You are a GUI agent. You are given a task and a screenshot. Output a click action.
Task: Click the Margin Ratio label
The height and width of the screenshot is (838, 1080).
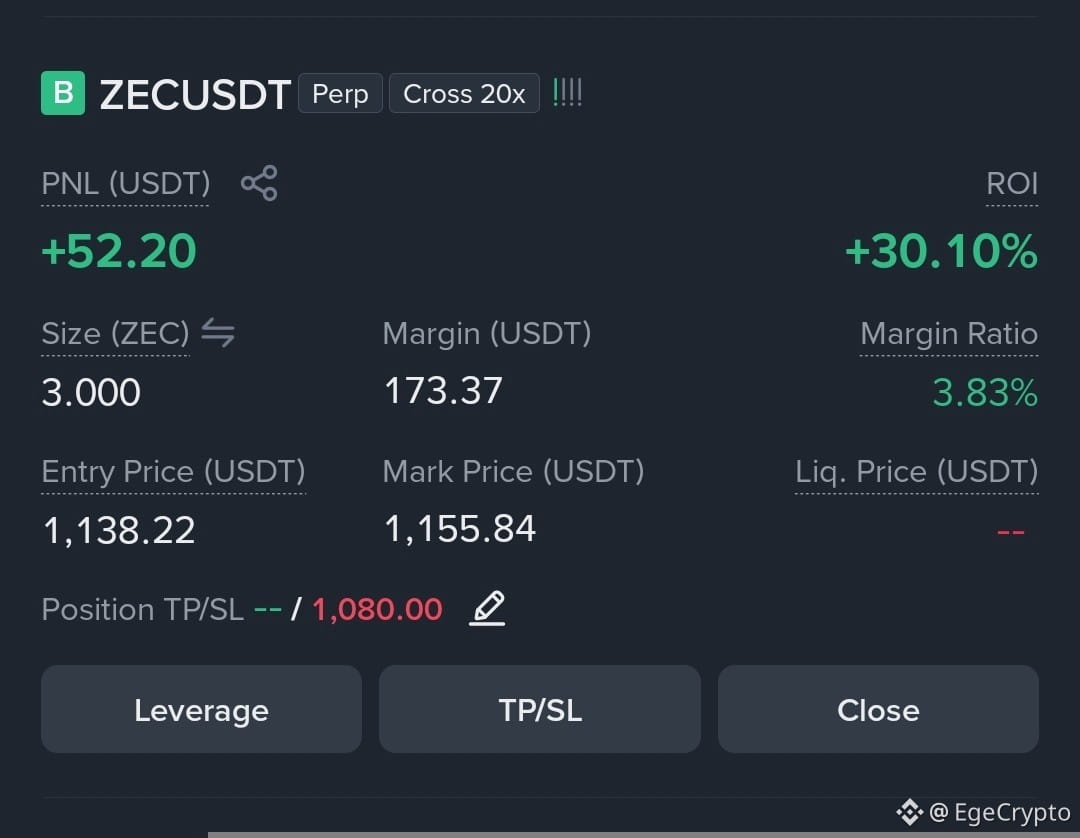click(x=949, y=334)
